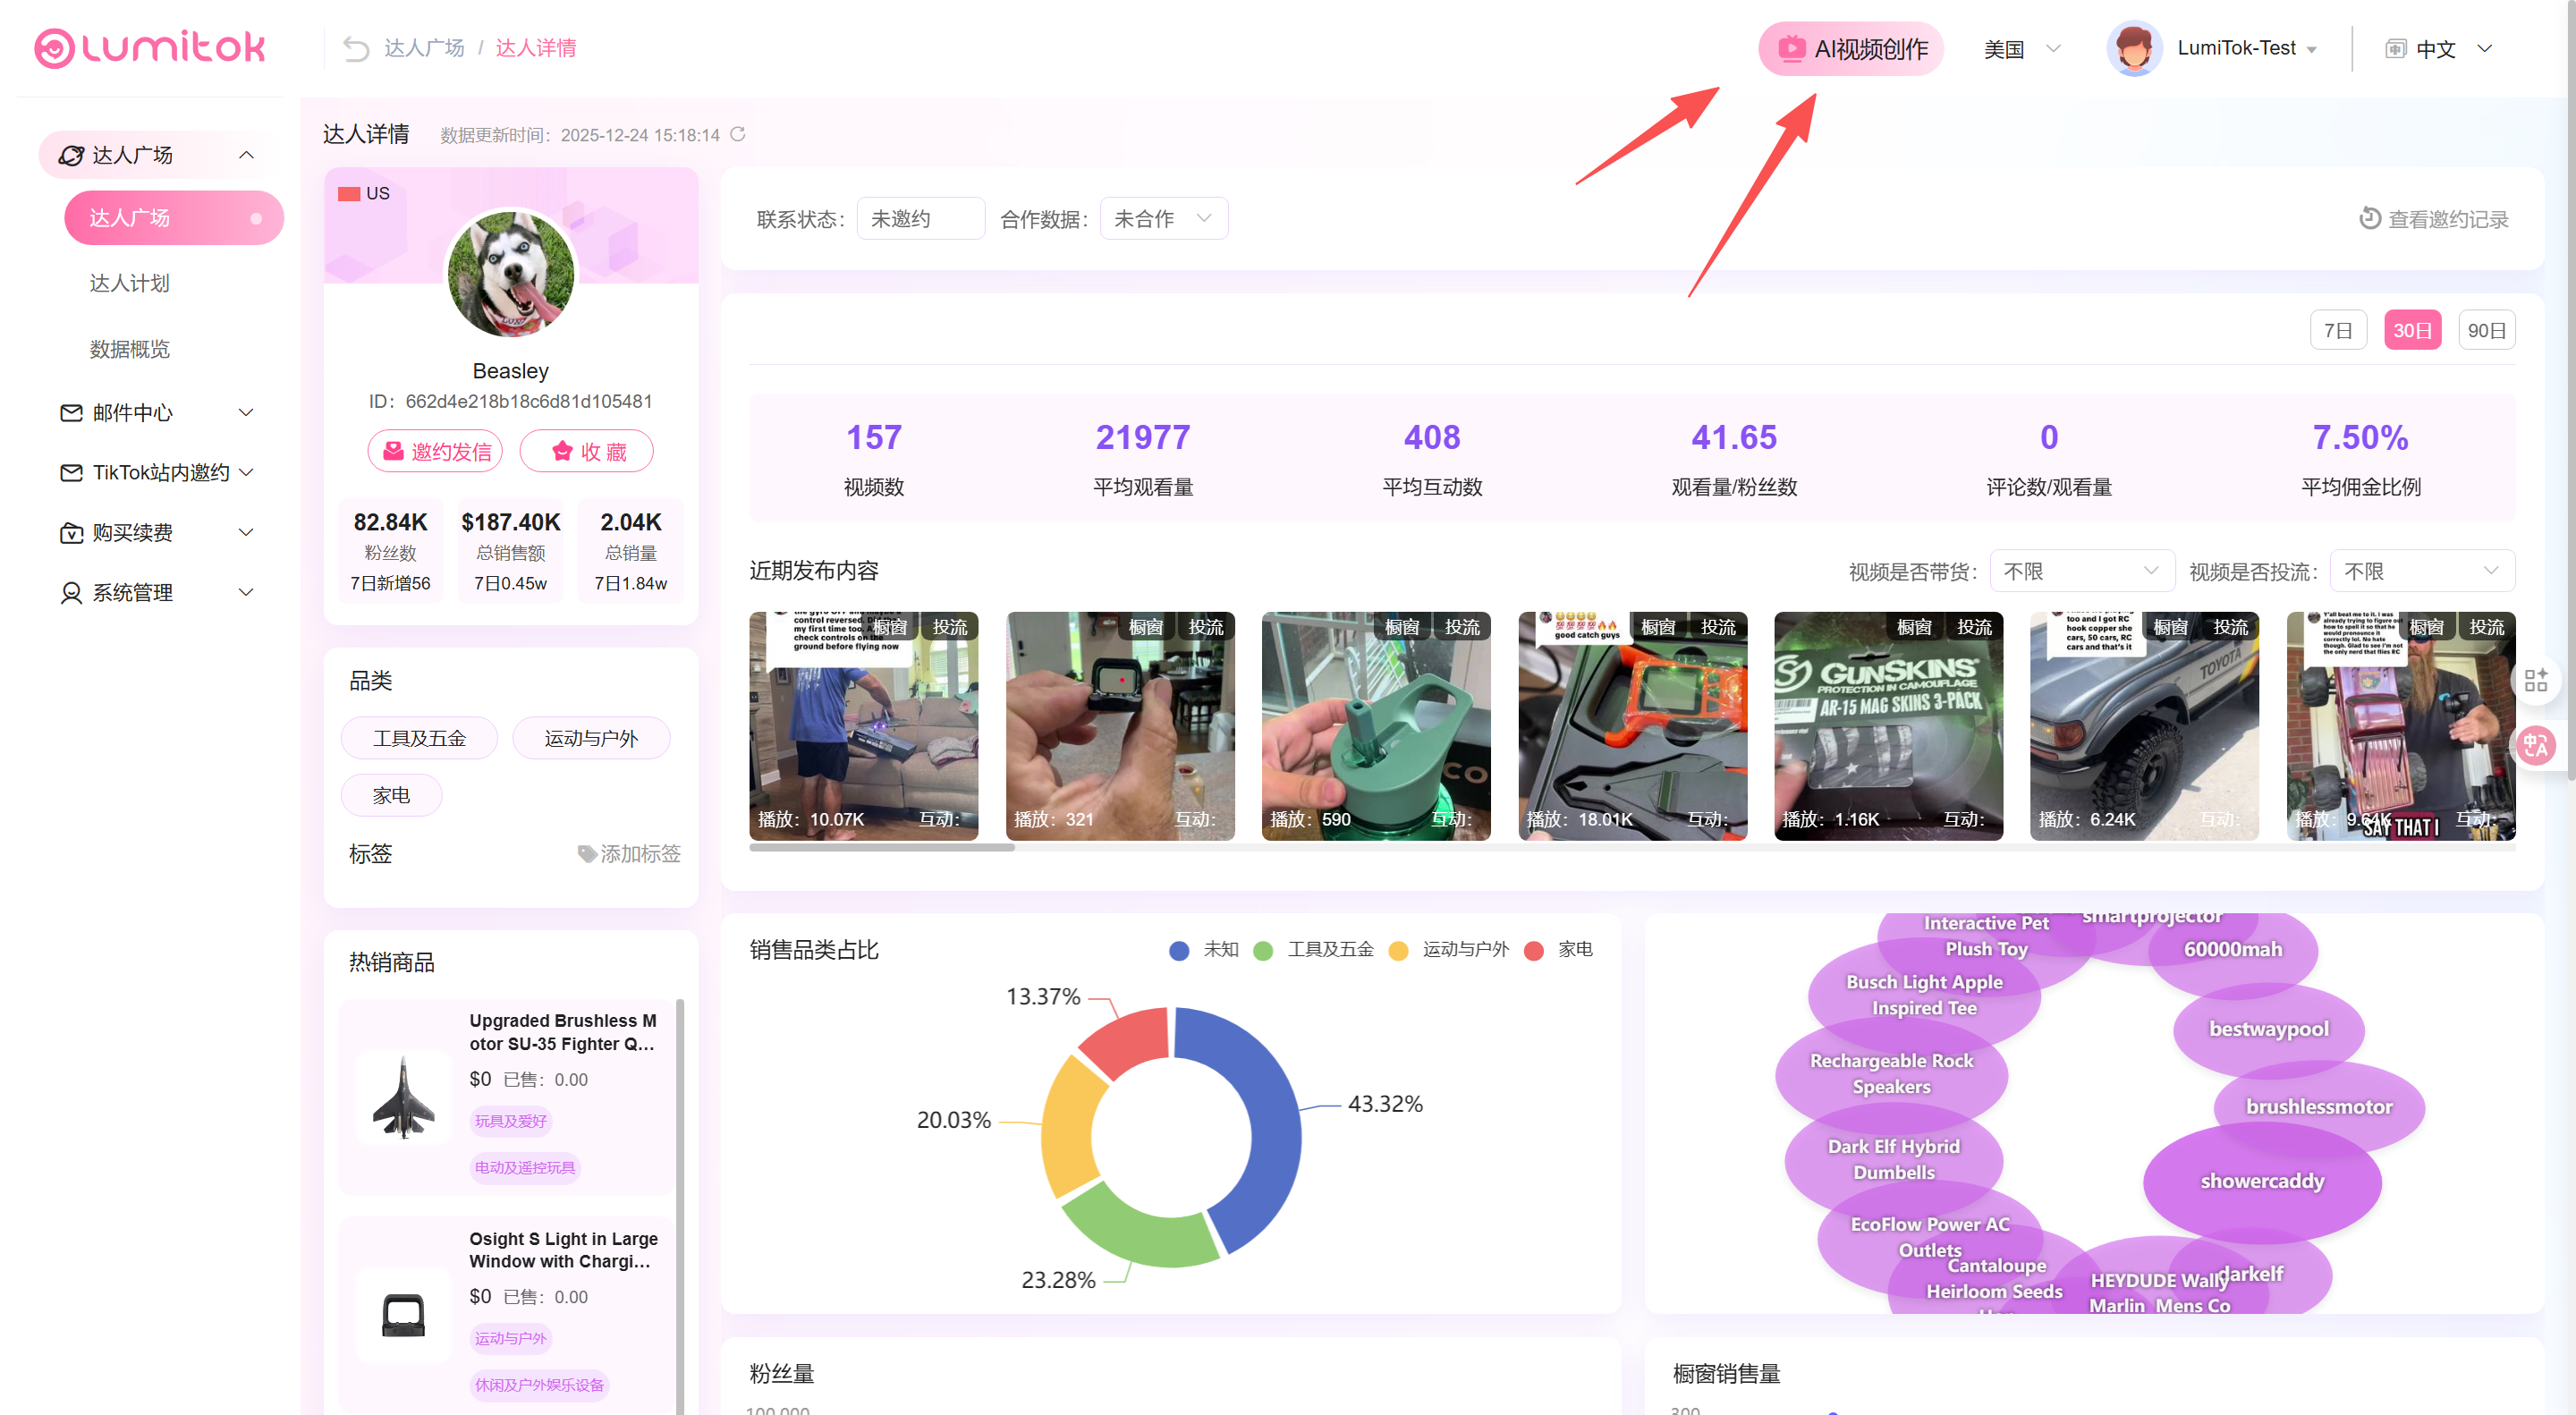This screenshot has width=2576, height=1415.
Task: Click the 添加标签 tag icon
Action: [587, 853]
